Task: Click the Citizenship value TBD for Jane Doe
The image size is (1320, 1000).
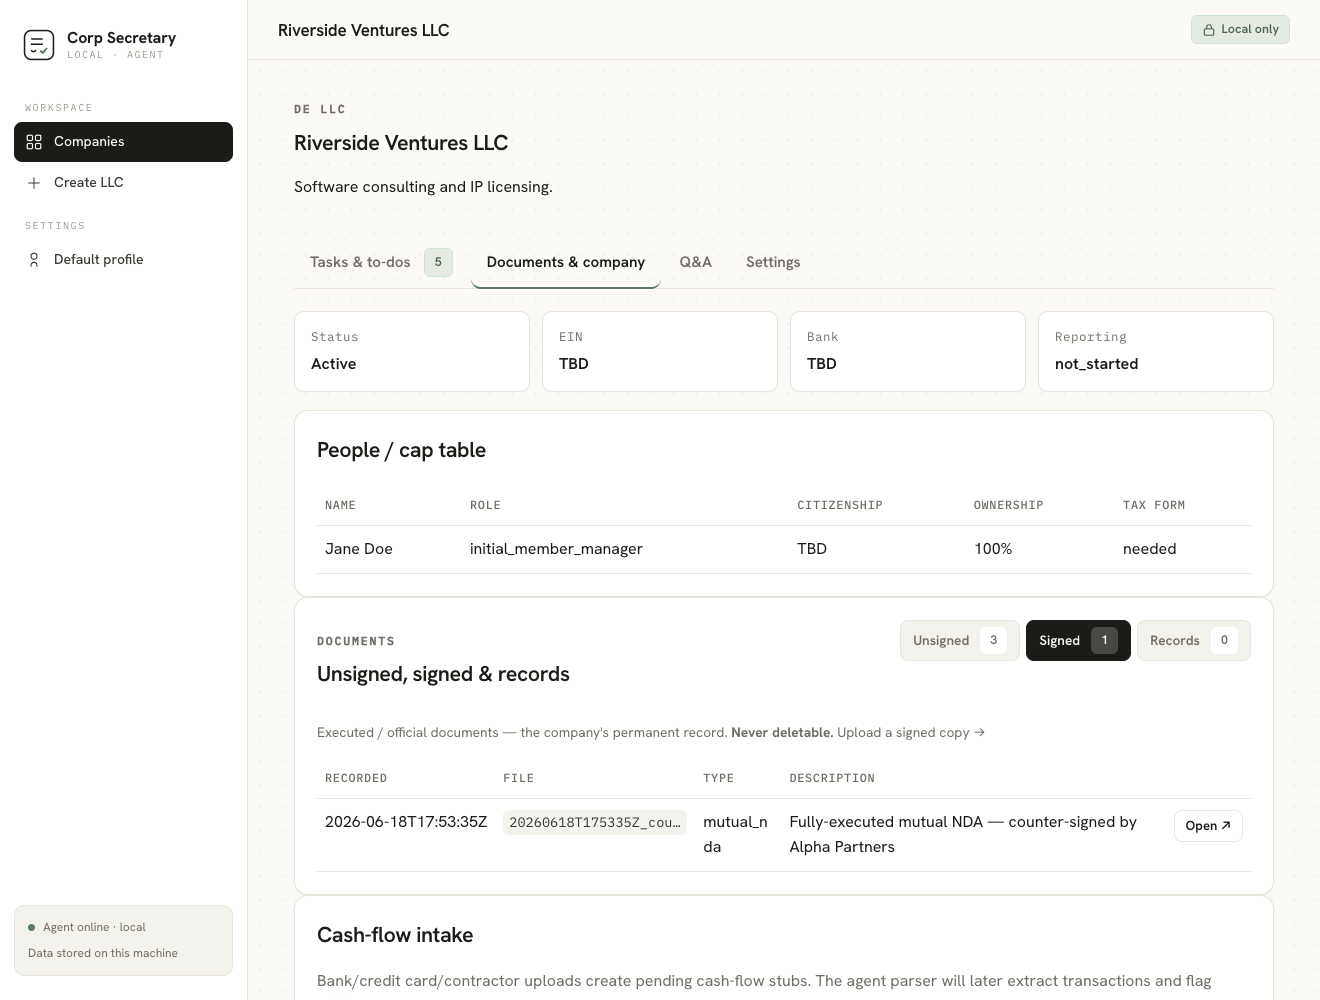Action: click(812, 549)
